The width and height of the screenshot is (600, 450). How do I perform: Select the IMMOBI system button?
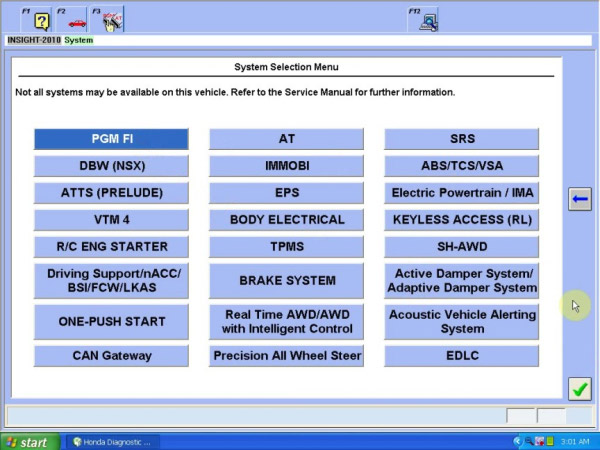point(286,166)
